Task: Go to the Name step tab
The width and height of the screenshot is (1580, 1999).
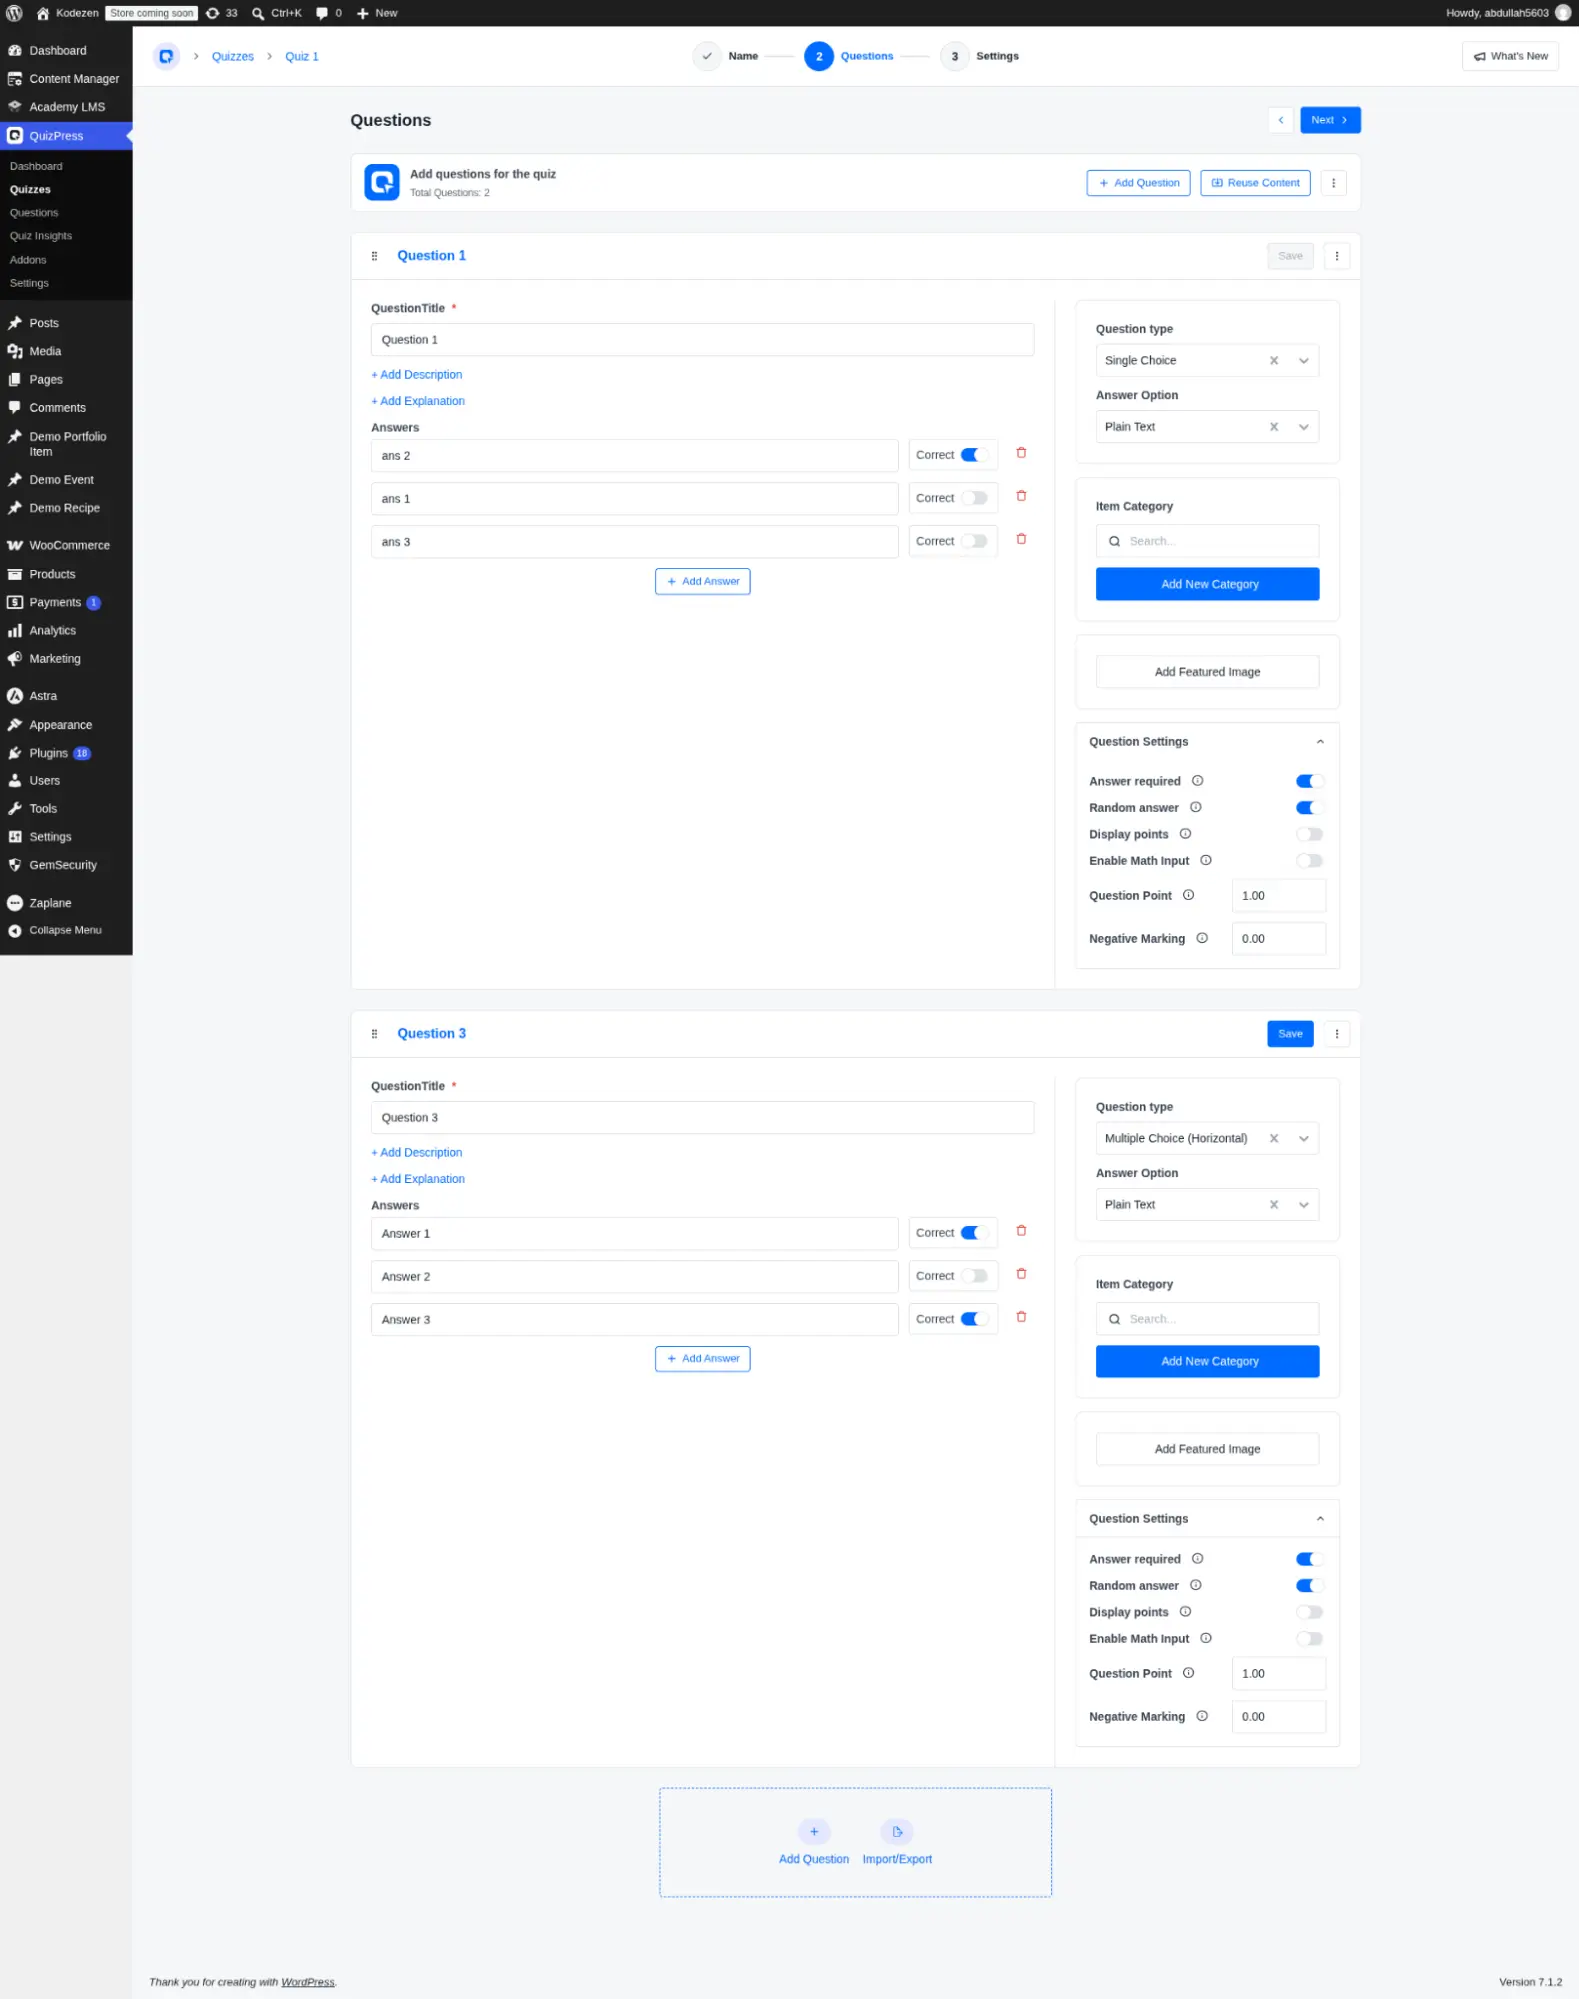Action: (726, 56)
